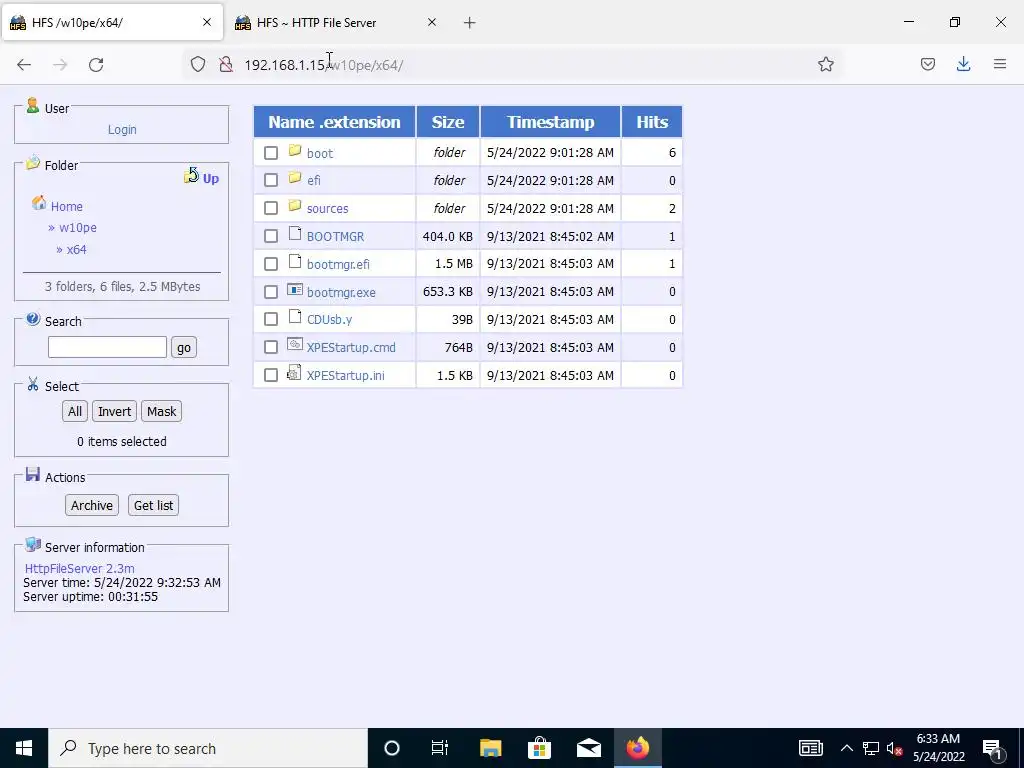Click the Login link
The width and height of the screenshot is (1024, 768).
122,129
